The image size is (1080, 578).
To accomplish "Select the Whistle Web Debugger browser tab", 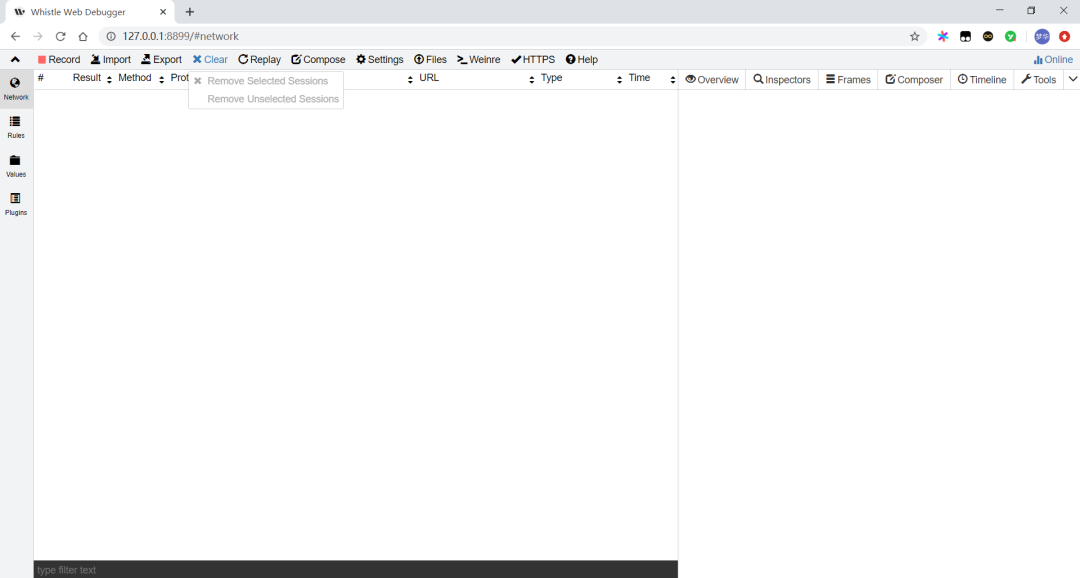I will (90, 12).
